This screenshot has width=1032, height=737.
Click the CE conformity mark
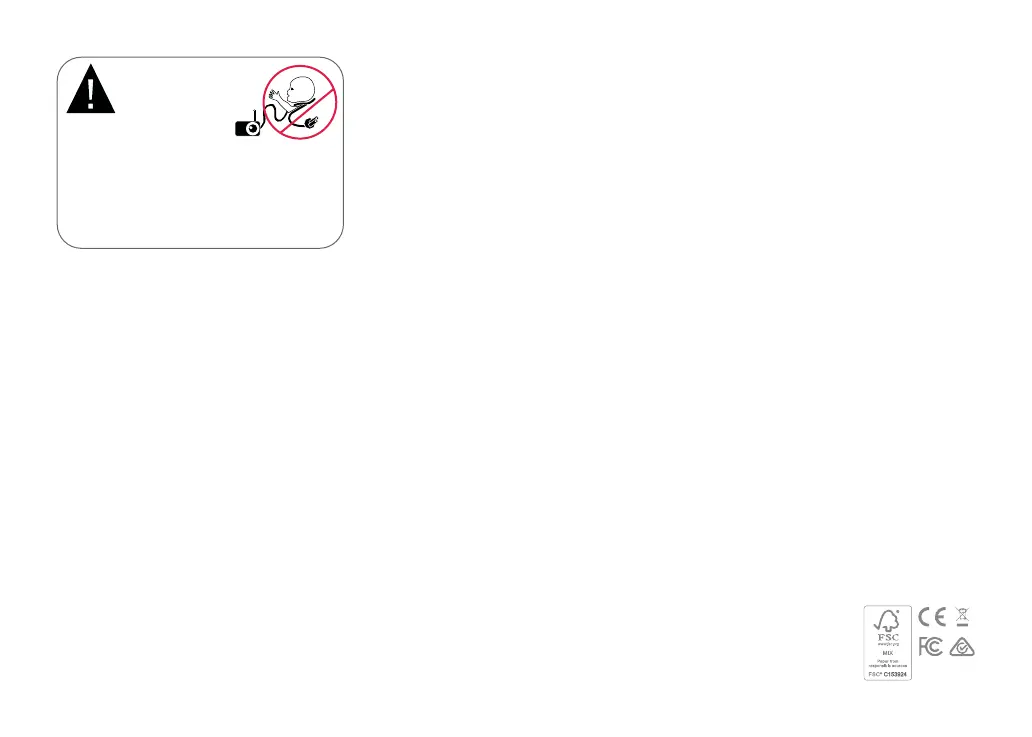[x=932, y=617]
